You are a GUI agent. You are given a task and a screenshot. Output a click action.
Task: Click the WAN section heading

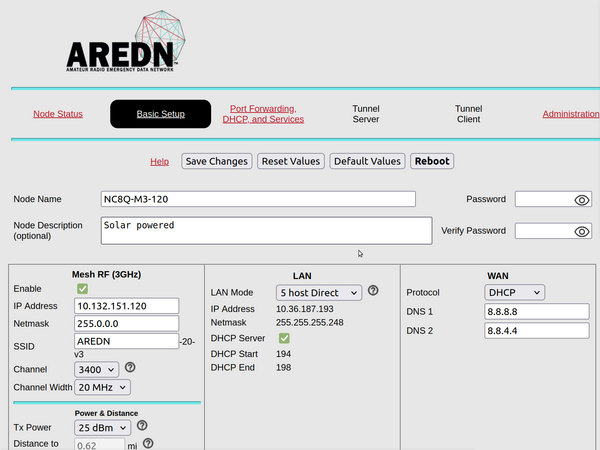coord(498,276)
